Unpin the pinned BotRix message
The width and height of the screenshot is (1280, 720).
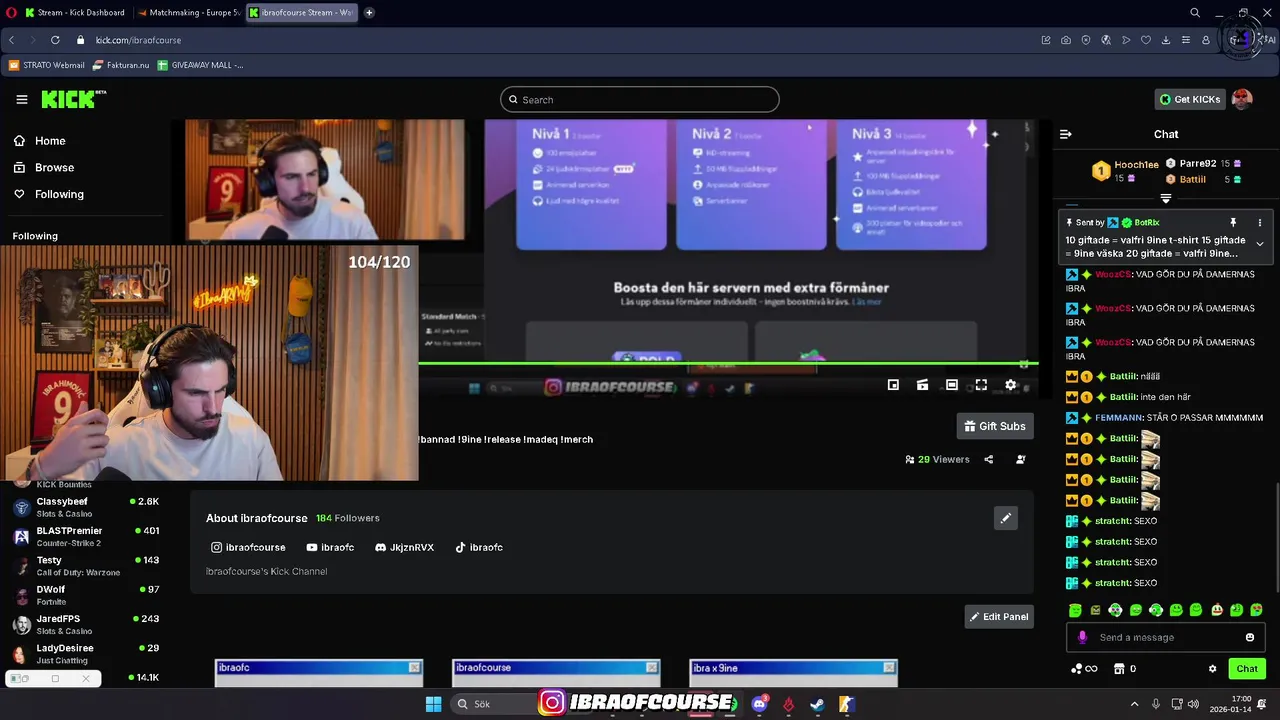(1233, 222)
